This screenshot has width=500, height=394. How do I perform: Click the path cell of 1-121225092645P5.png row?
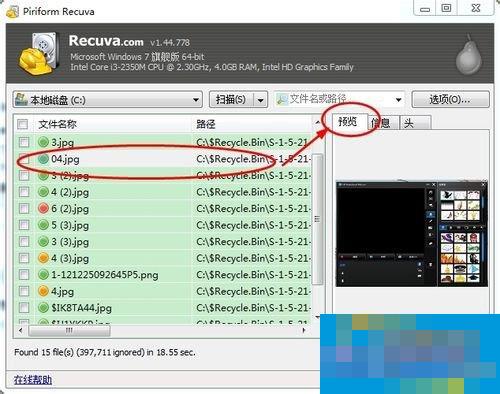pyautogui.click(x=253, y=275)
